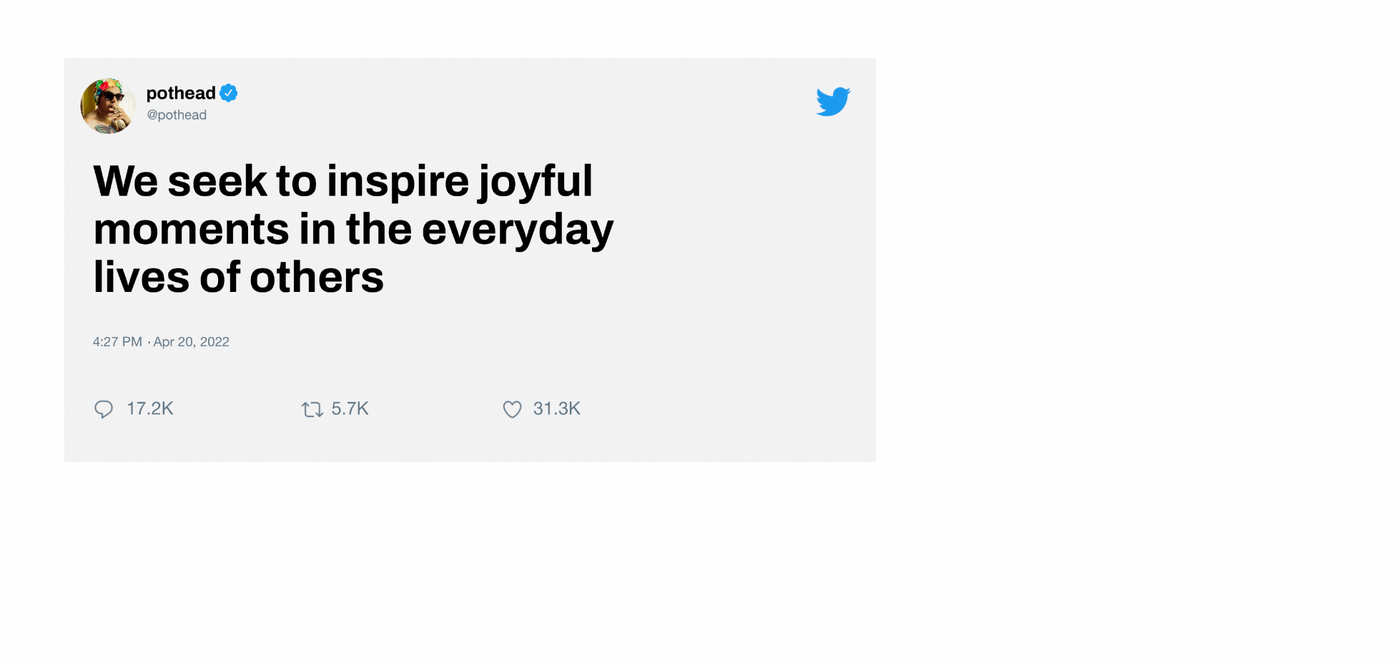This screenshot has width=1400, height=664.
Task: Click the tweet line "lives of others"
Action: (238, 277)
